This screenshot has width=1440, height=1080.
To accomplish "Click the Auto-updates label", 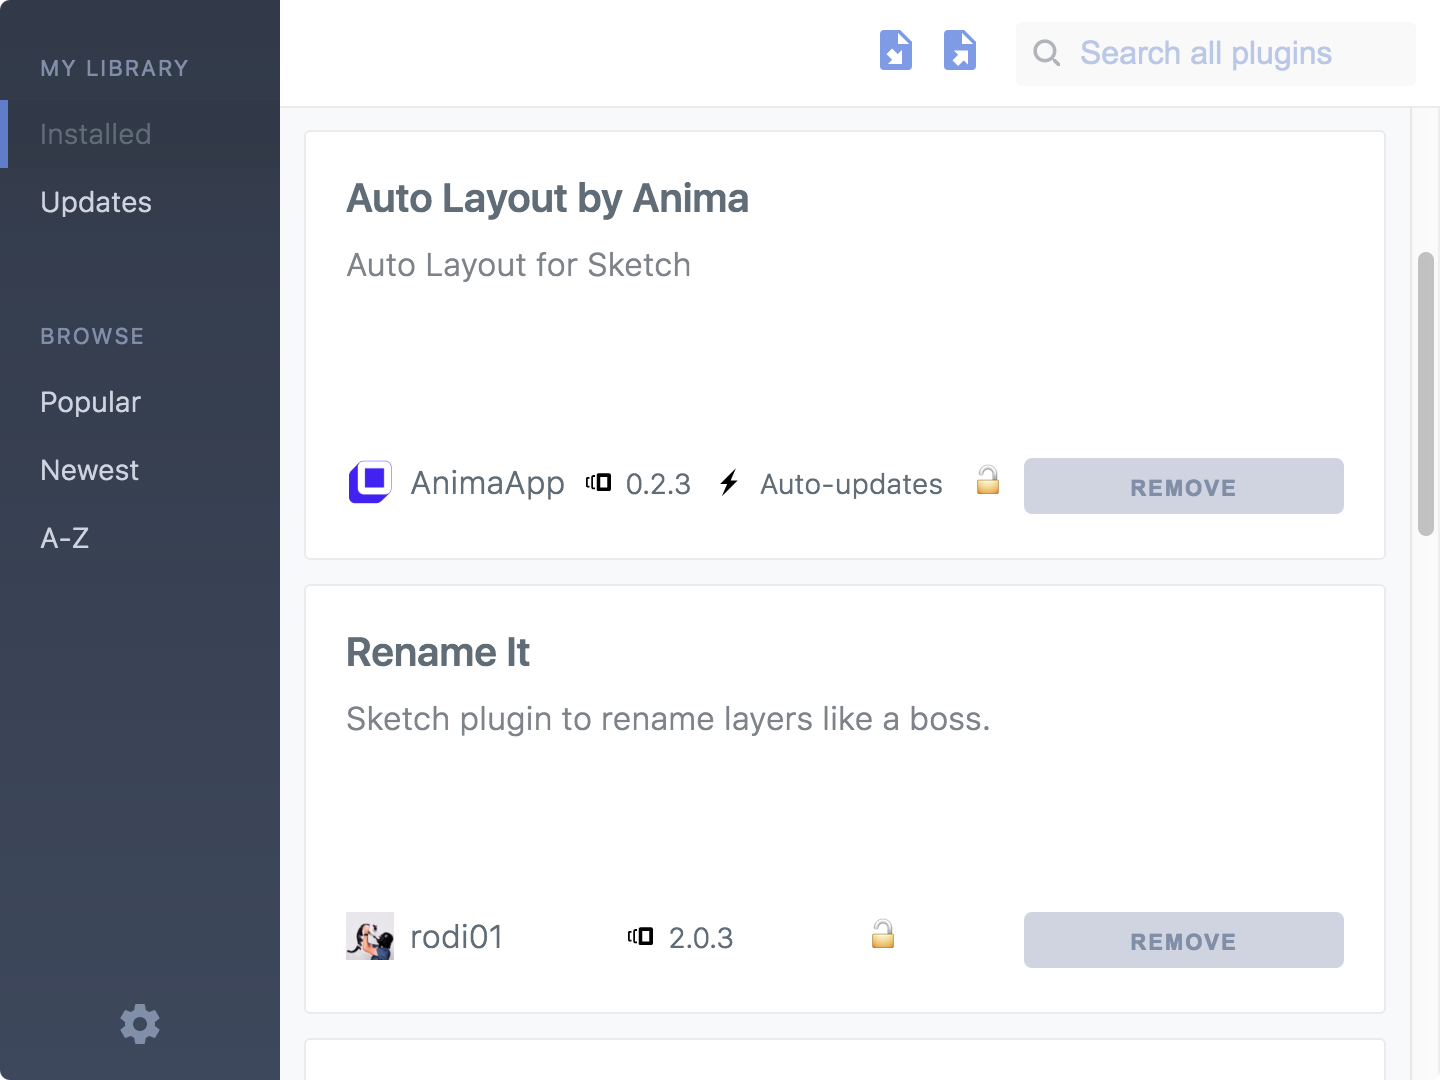I will click(x=851, y=484).
